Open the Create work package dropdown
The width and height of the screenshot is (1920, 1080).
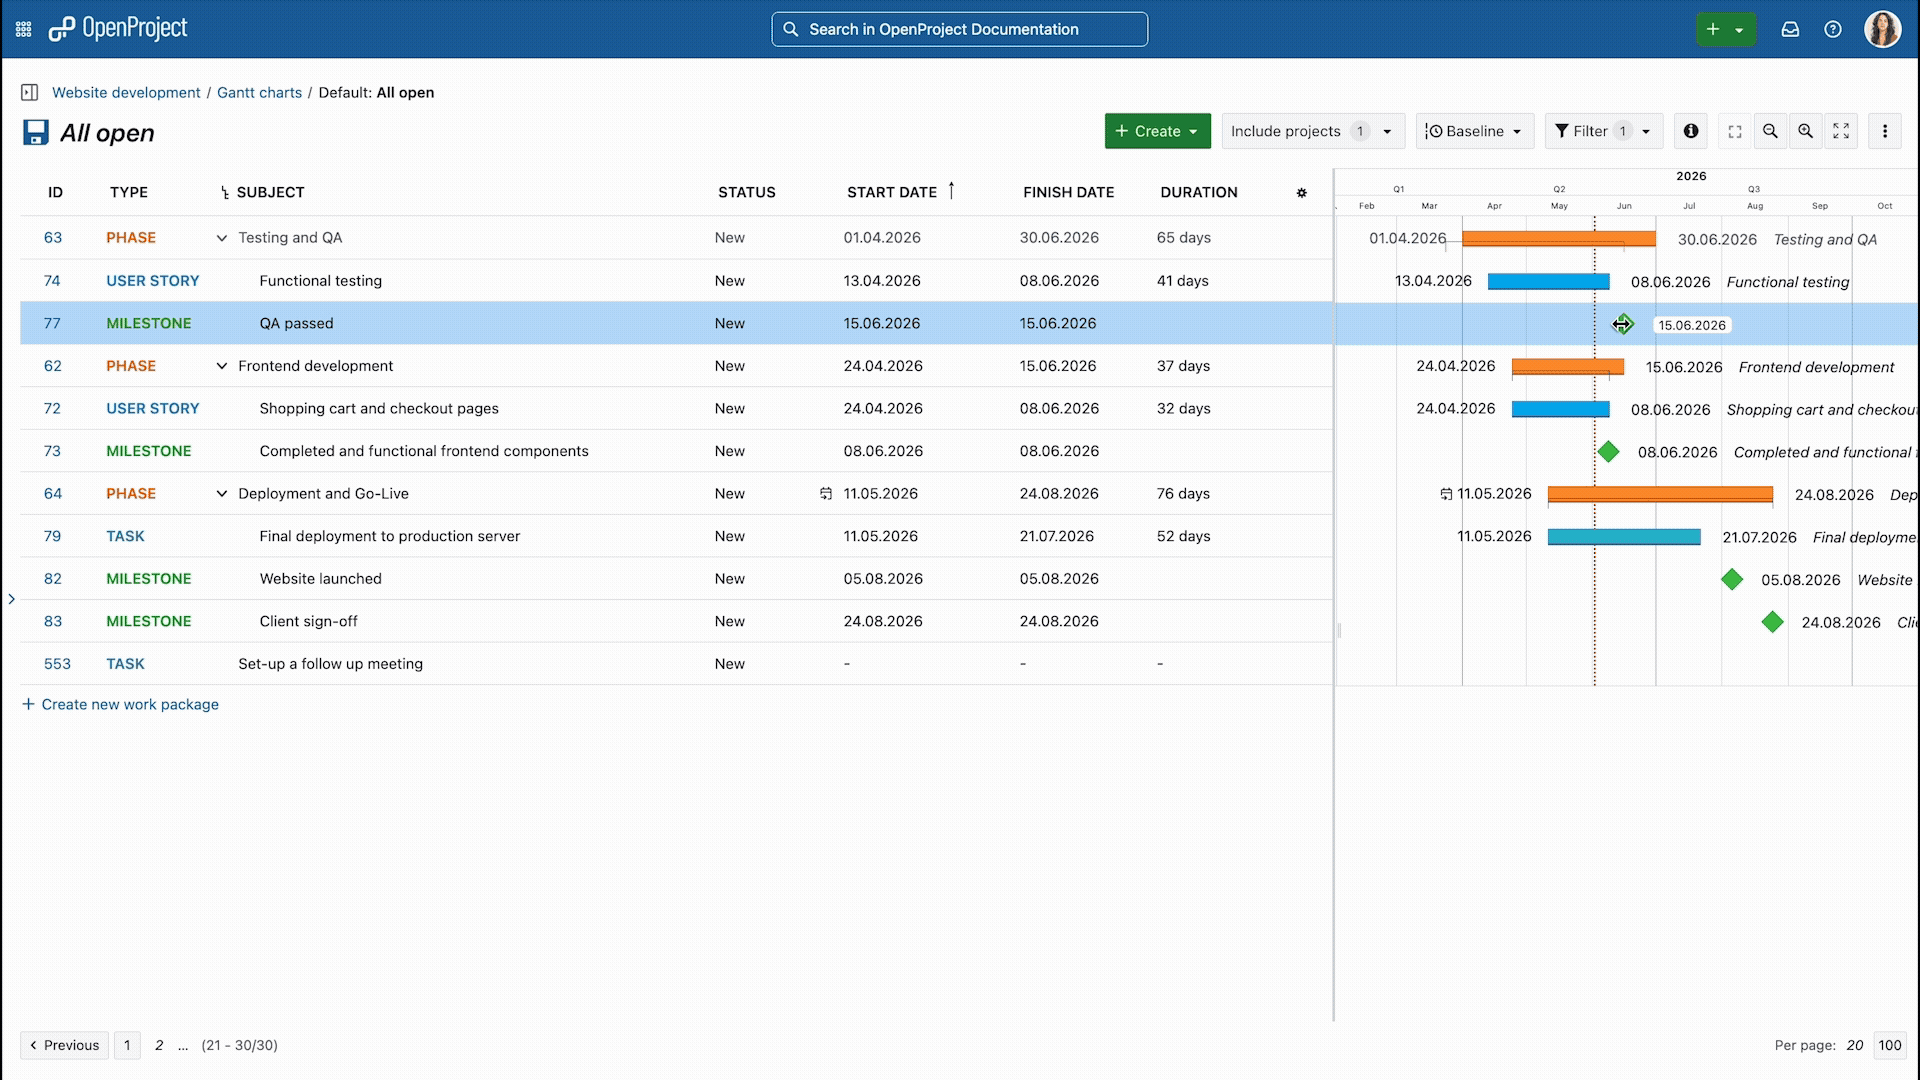[1157, 131]
